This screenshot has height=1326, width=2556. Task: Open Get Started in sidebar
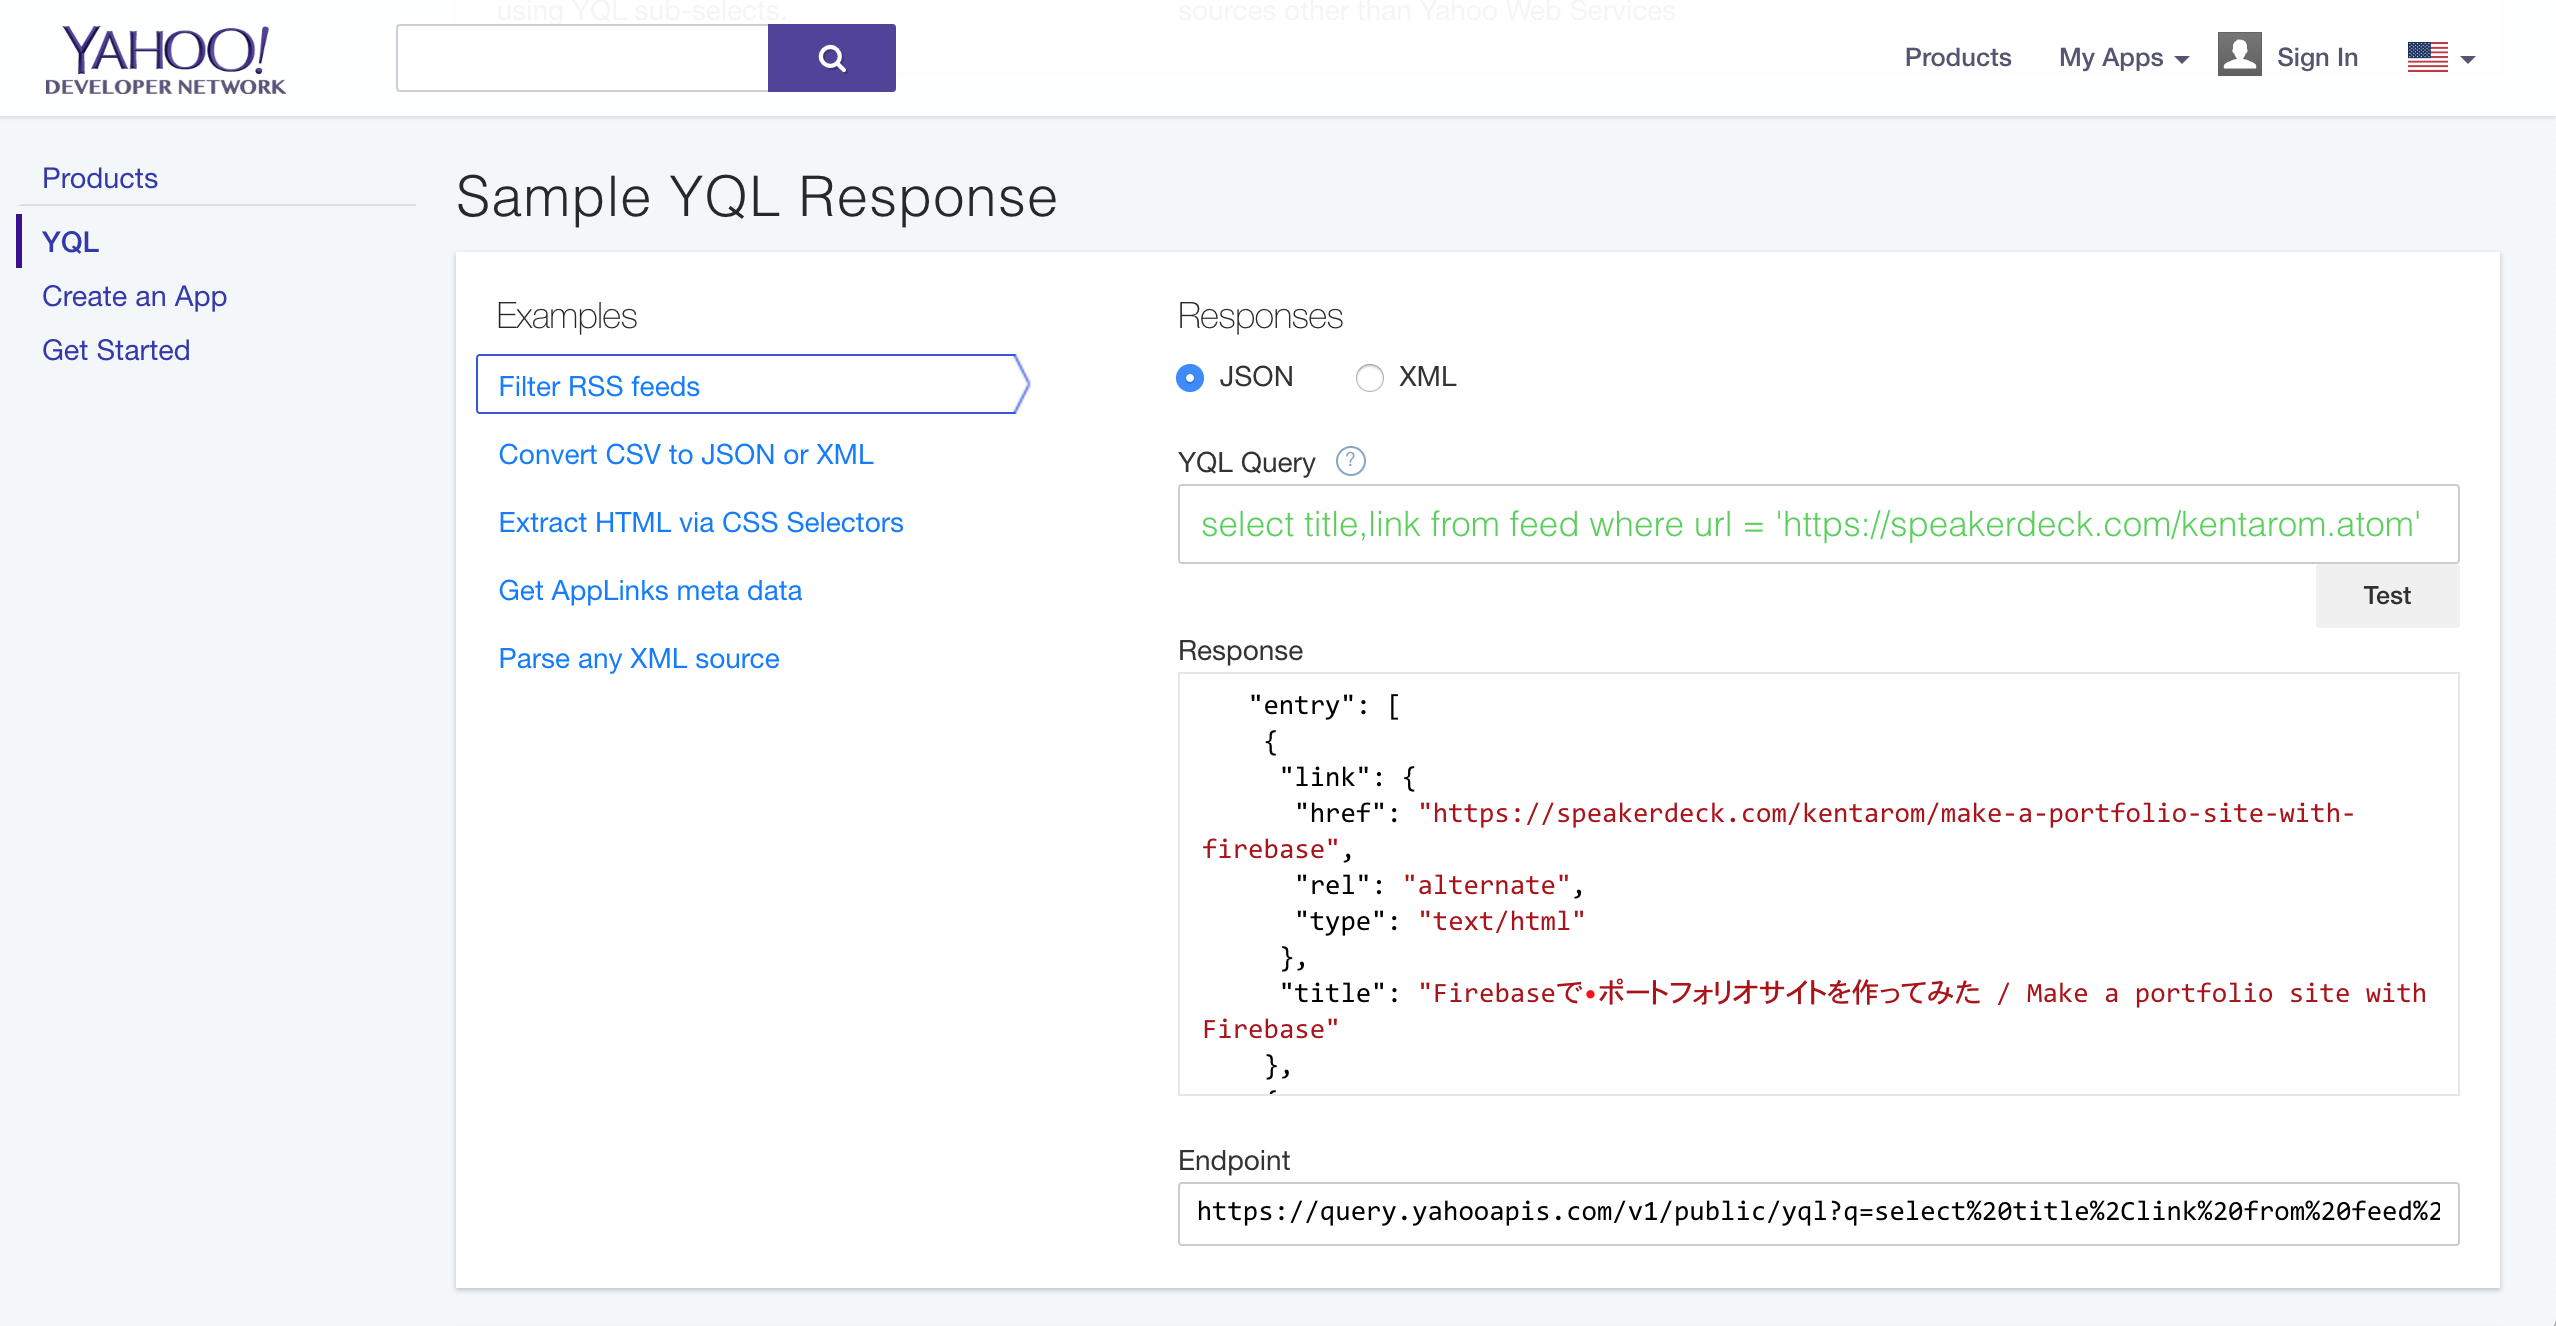(116, 350)
